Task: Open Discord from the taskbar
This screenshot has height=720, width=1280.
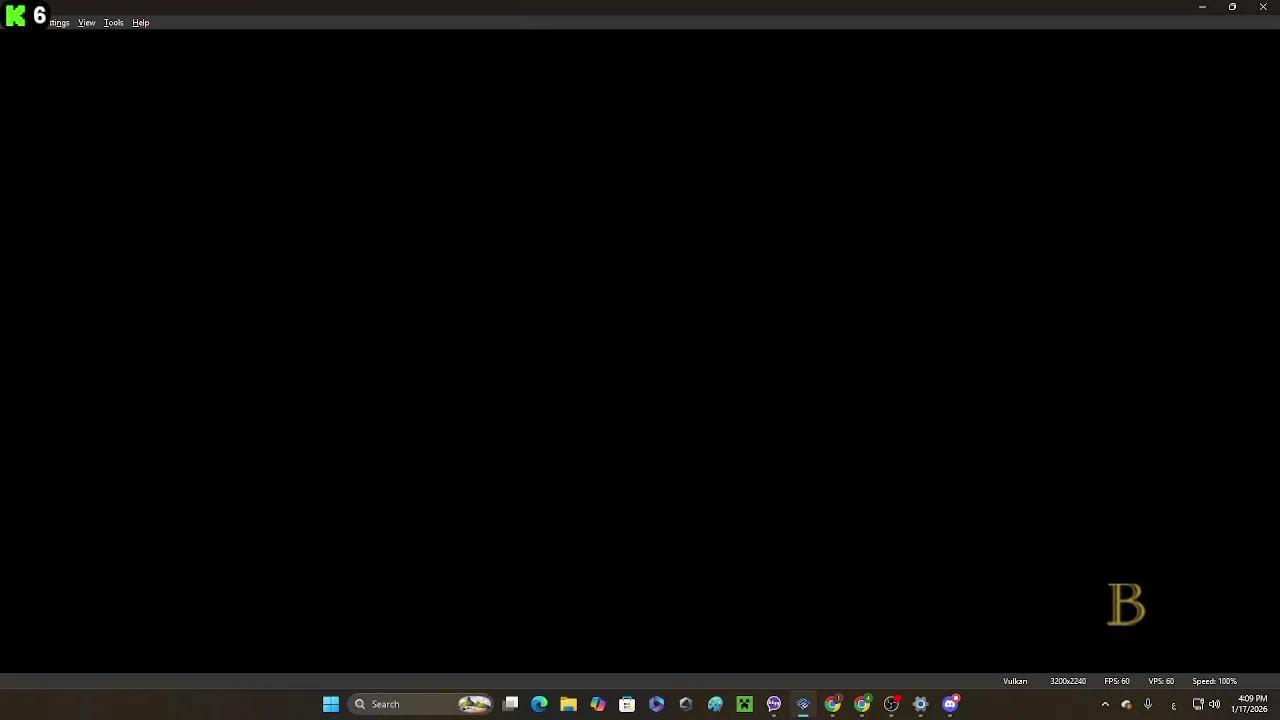Action: [x=950, y=704]
